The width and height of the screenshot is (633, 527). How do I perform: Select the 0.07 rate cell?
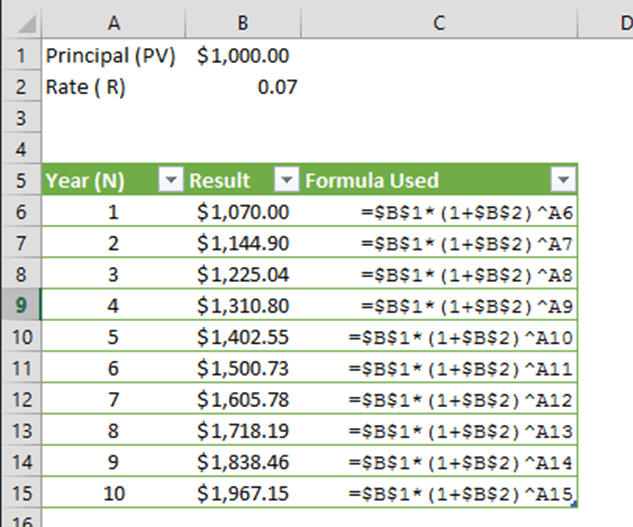[x=243, y=87]
